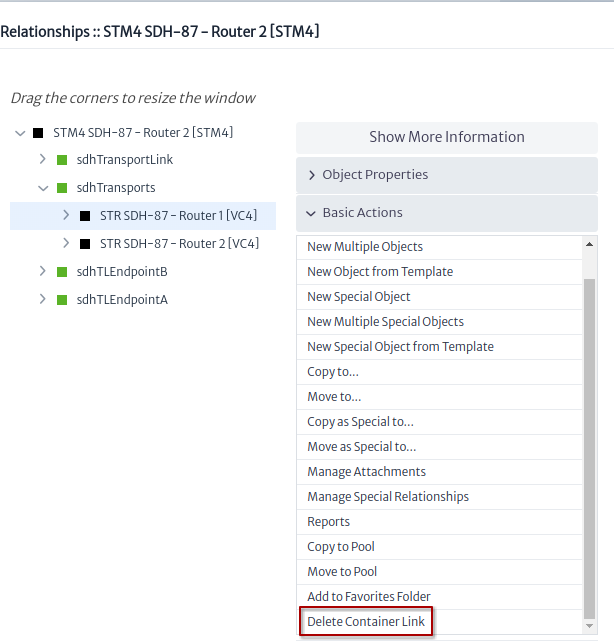Select STM4 SDH-87 - Router 2 [STM4] tree item
Viewport: 614px width, 641px height.
[143, 133]
